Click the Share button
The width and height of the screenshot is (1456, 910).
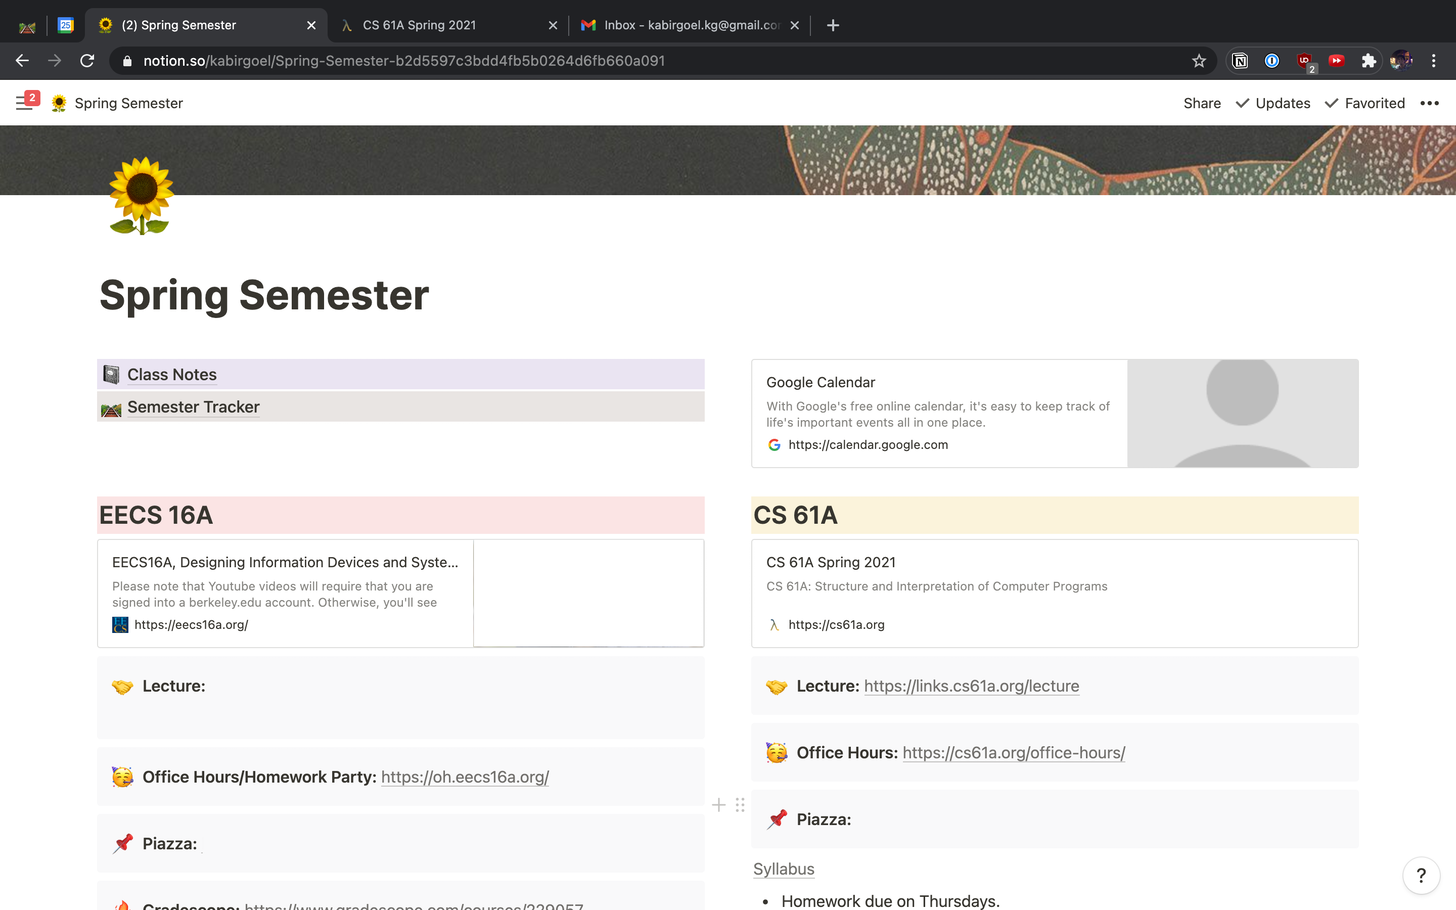click(x=1202, y=103)
